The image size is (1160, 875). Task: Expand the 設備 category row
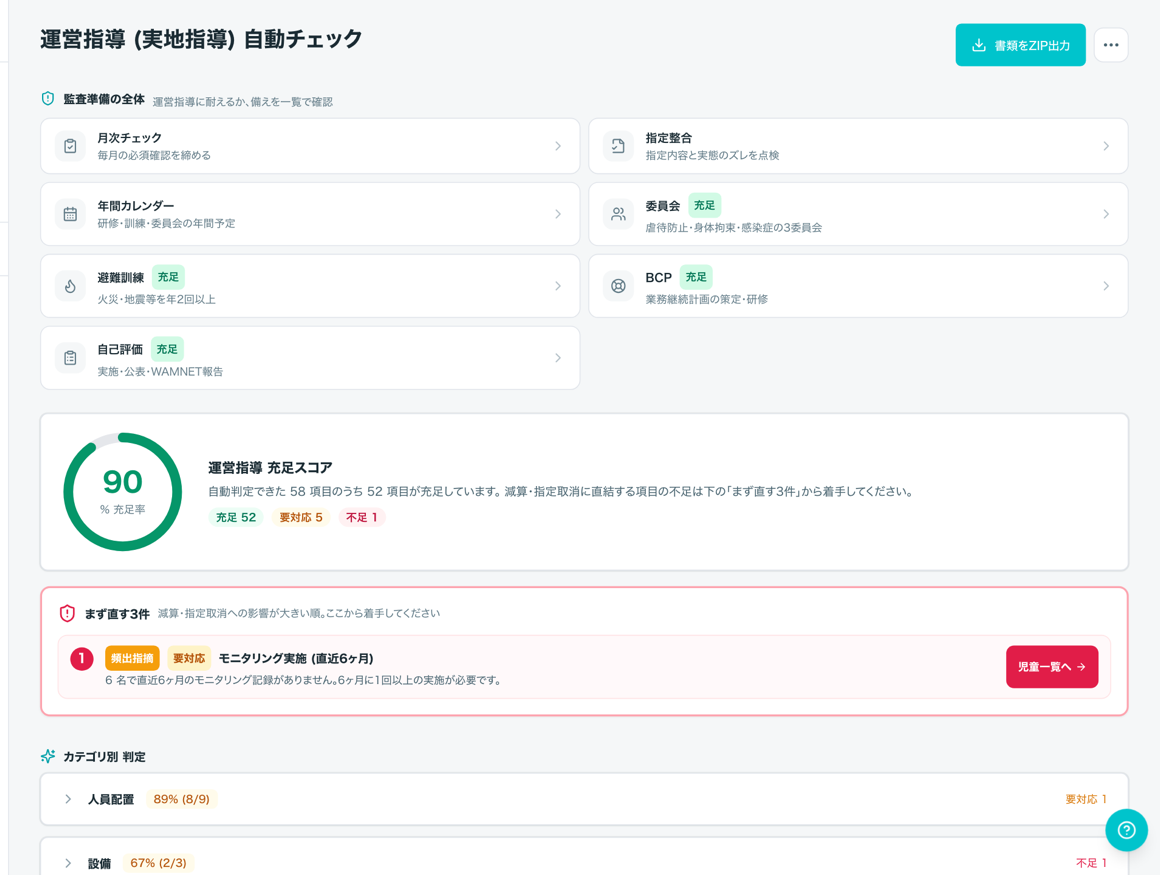(x=584, y=857)
